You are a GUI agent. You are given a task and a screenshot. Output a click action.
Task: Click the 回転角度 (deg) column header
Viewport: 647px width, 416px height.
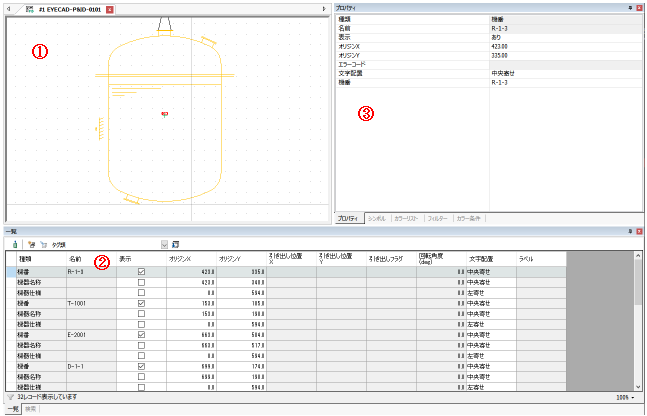(x=442, y=259)
